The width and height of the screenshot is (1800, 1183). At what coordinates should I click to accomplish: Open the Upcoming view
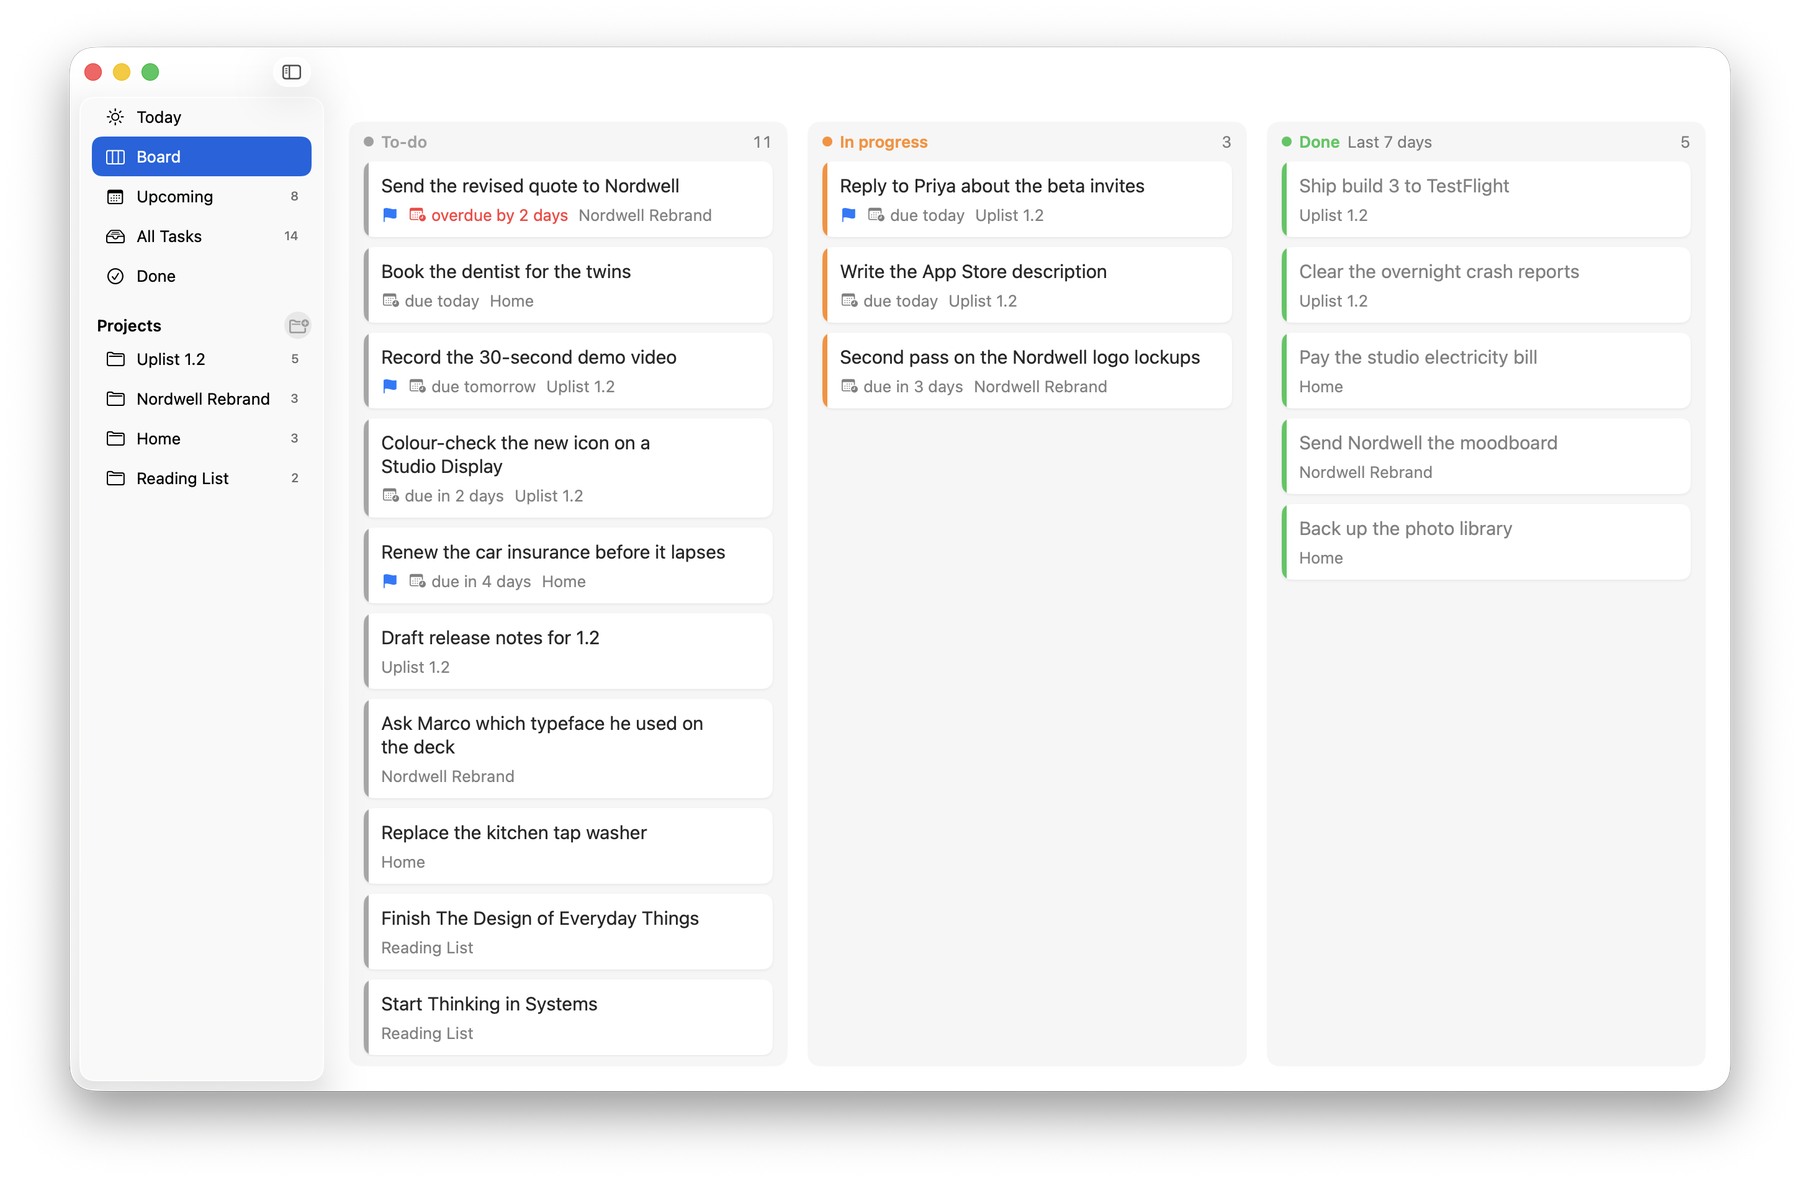pyautogui.click(x=202, y=197)
